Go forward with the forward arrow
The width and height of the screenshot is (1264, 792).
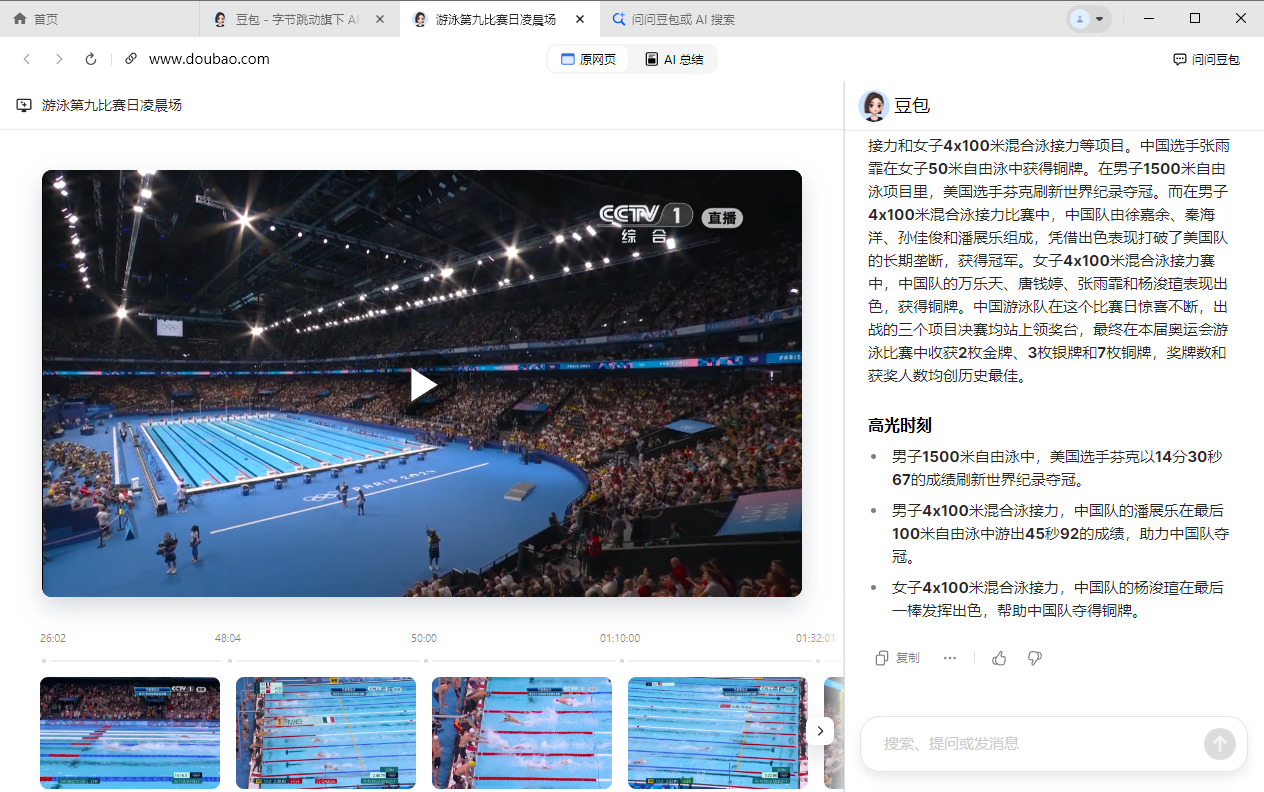[59, 59]
